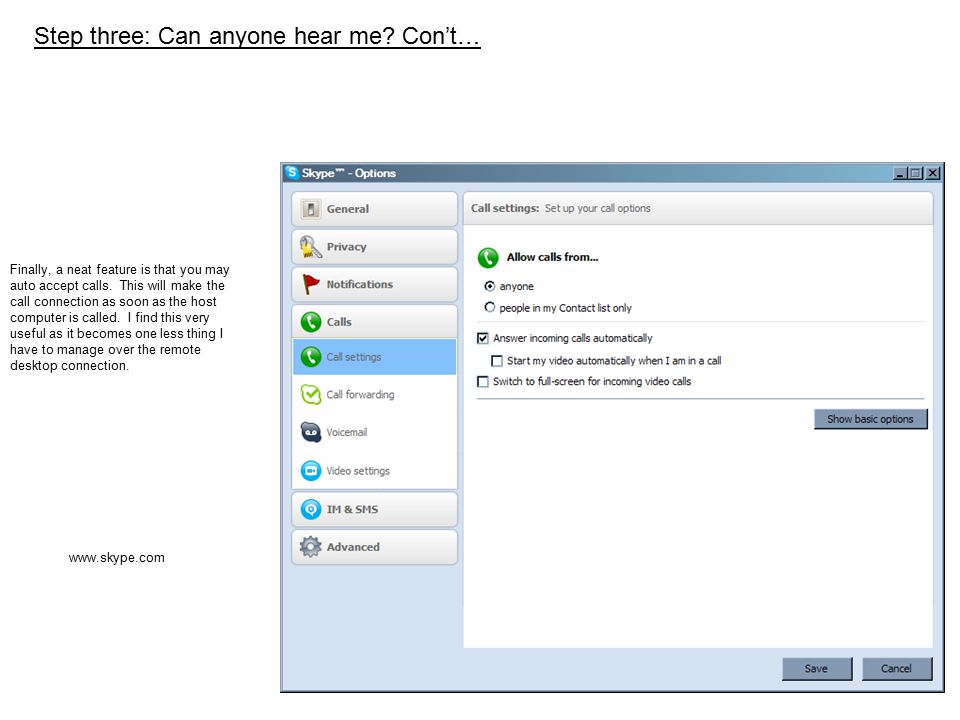Minimize the Skype Options window
Screen dimensions: 960x720
click(x=900, y=173)
